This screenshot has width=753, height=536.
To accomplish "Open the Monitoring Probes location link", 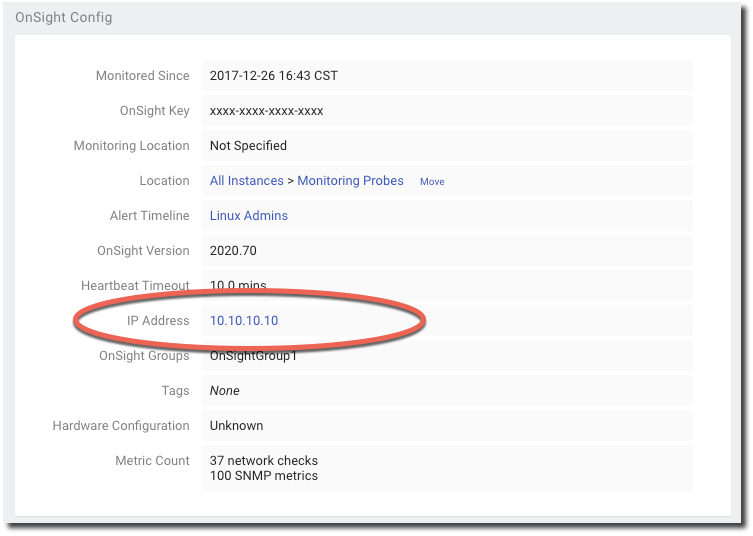I will [x=350, y=181].
